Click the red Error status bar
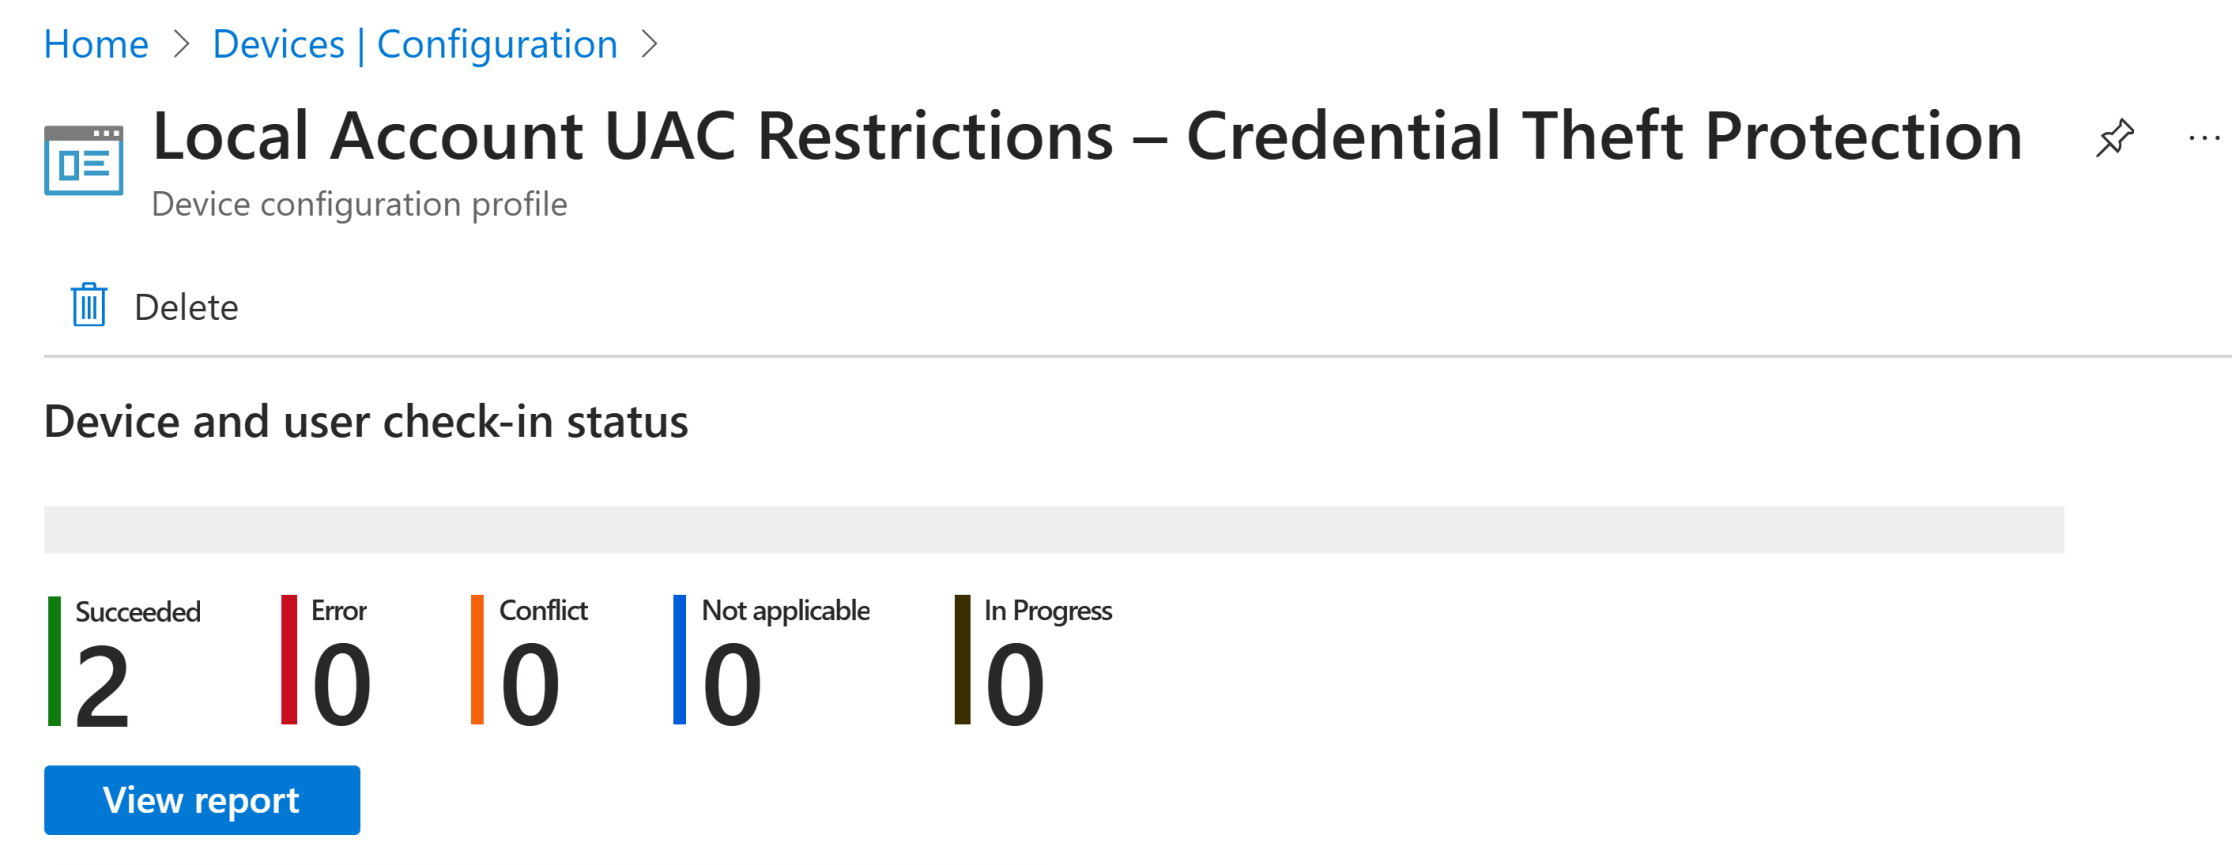This screenshot has height=865, width=2232. (x=289, y=659)
